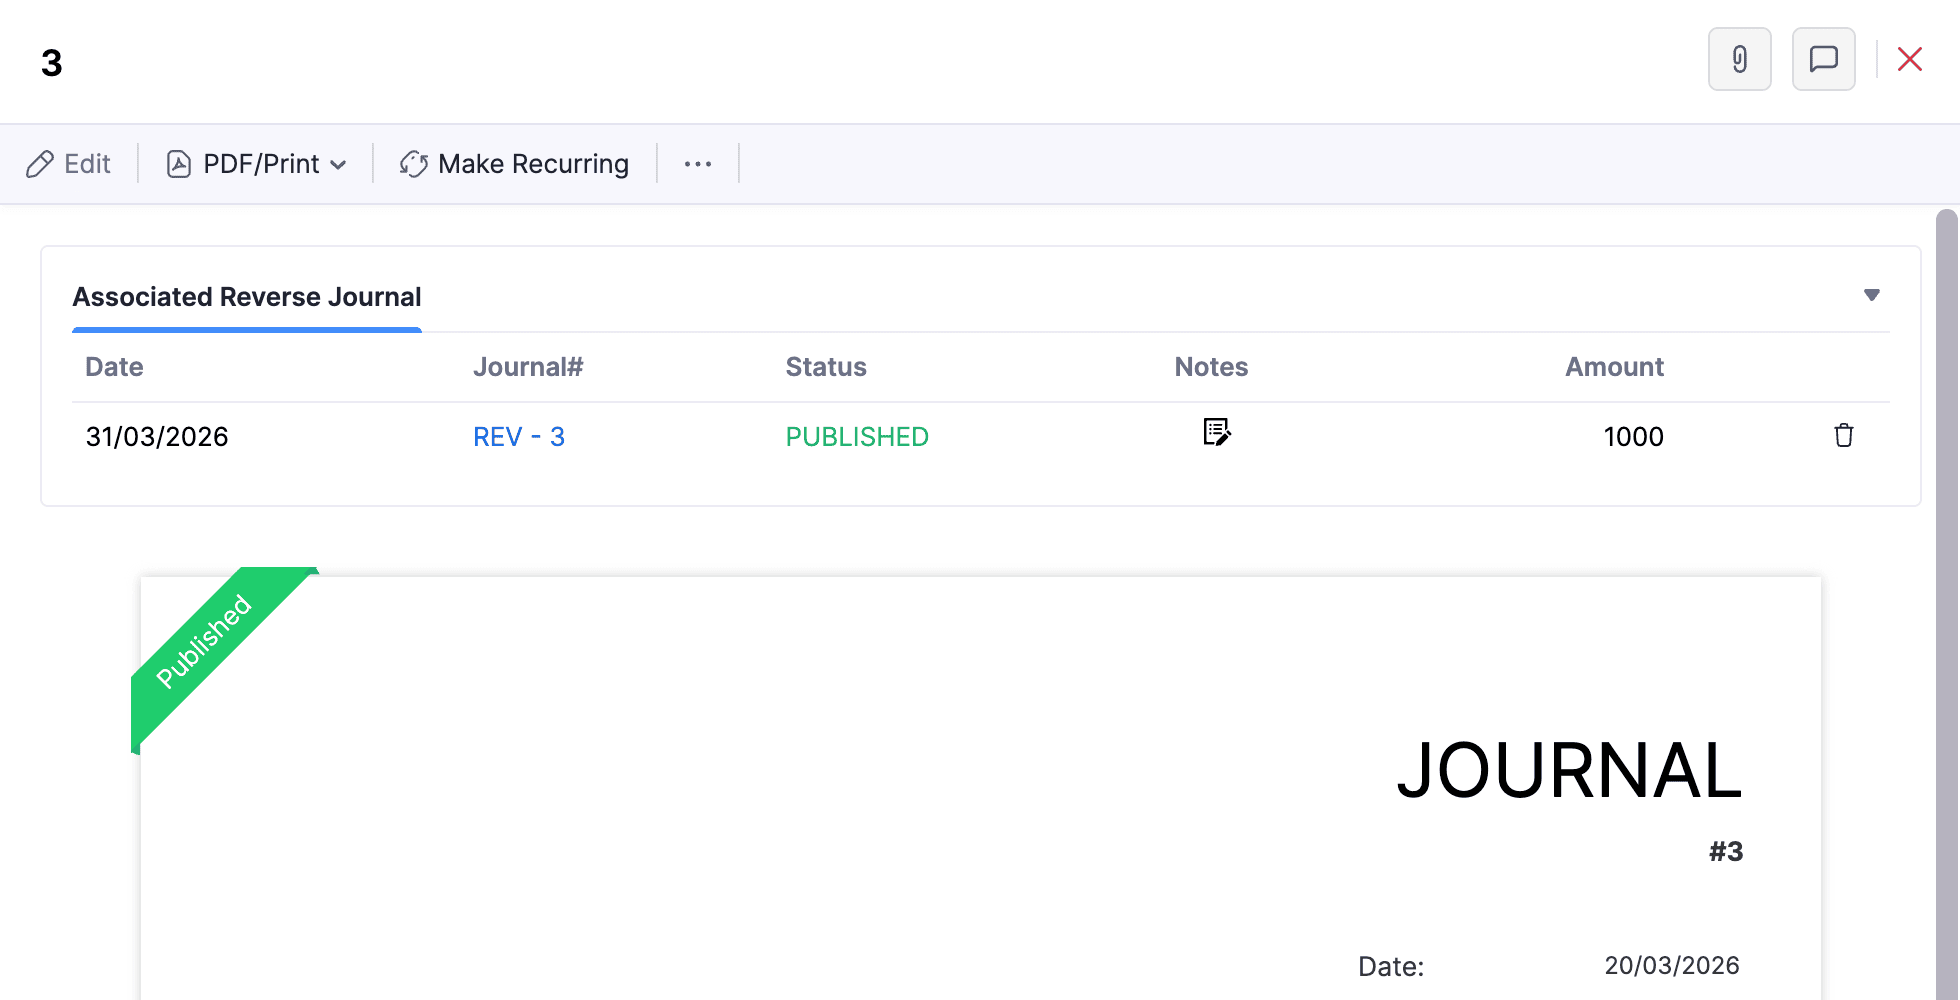This screenshot has height=1000, width=1960.
Task: Click Make Recurring
Action: pos(514,164)
